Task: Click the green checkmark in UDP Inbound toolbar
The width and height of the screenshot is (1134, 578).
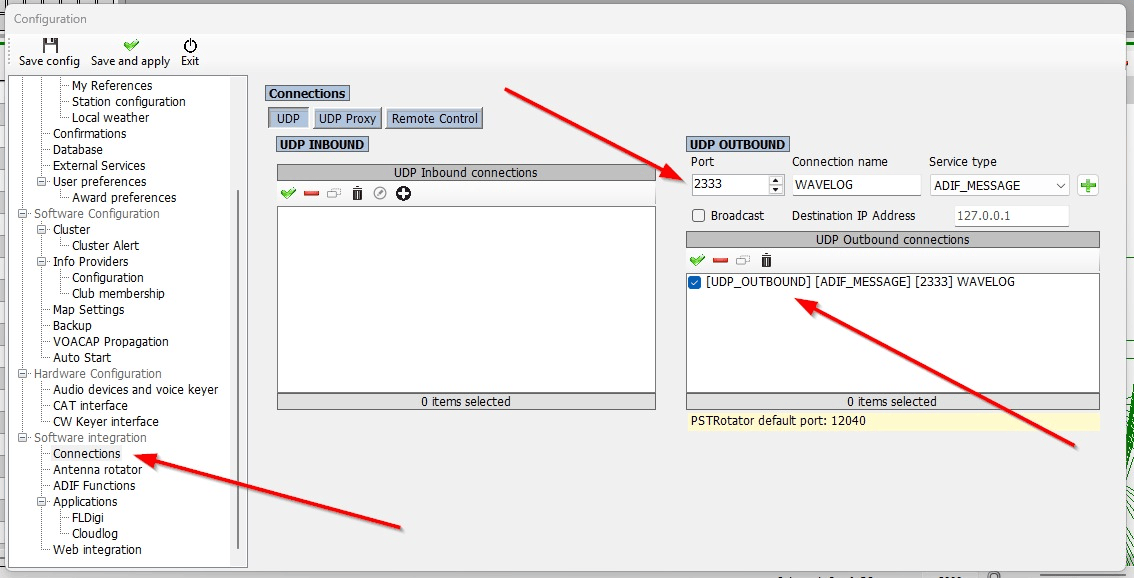Action: [x=289, y=193]
